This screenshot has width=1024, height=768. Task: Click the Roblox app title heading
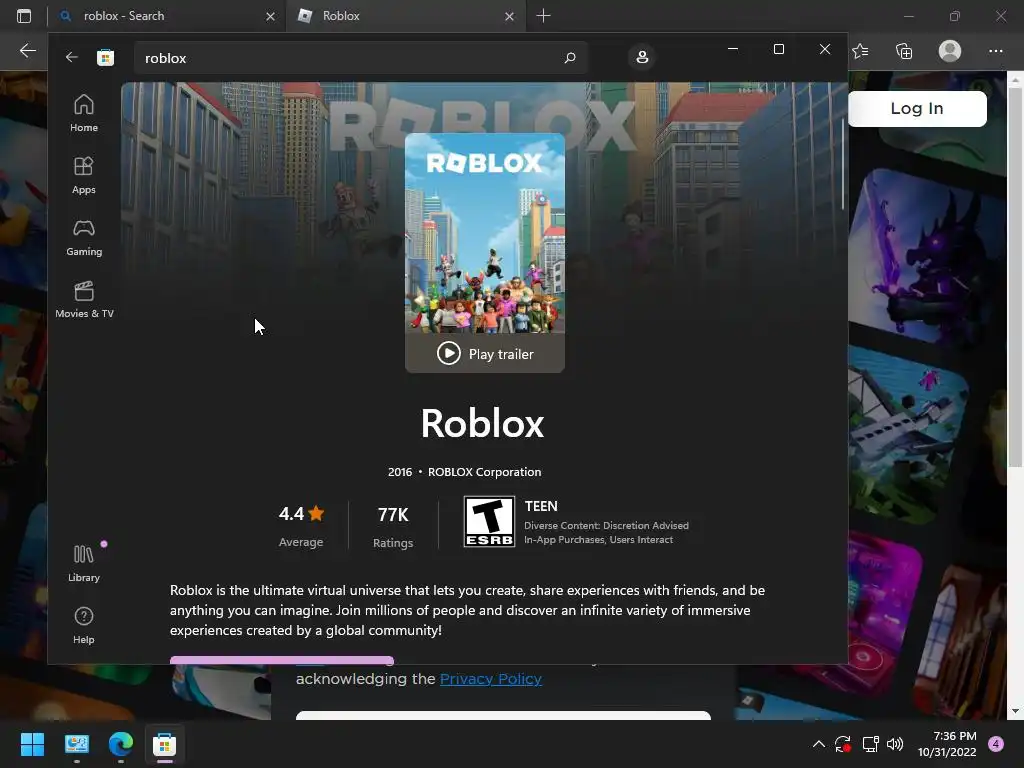(483, 423)
